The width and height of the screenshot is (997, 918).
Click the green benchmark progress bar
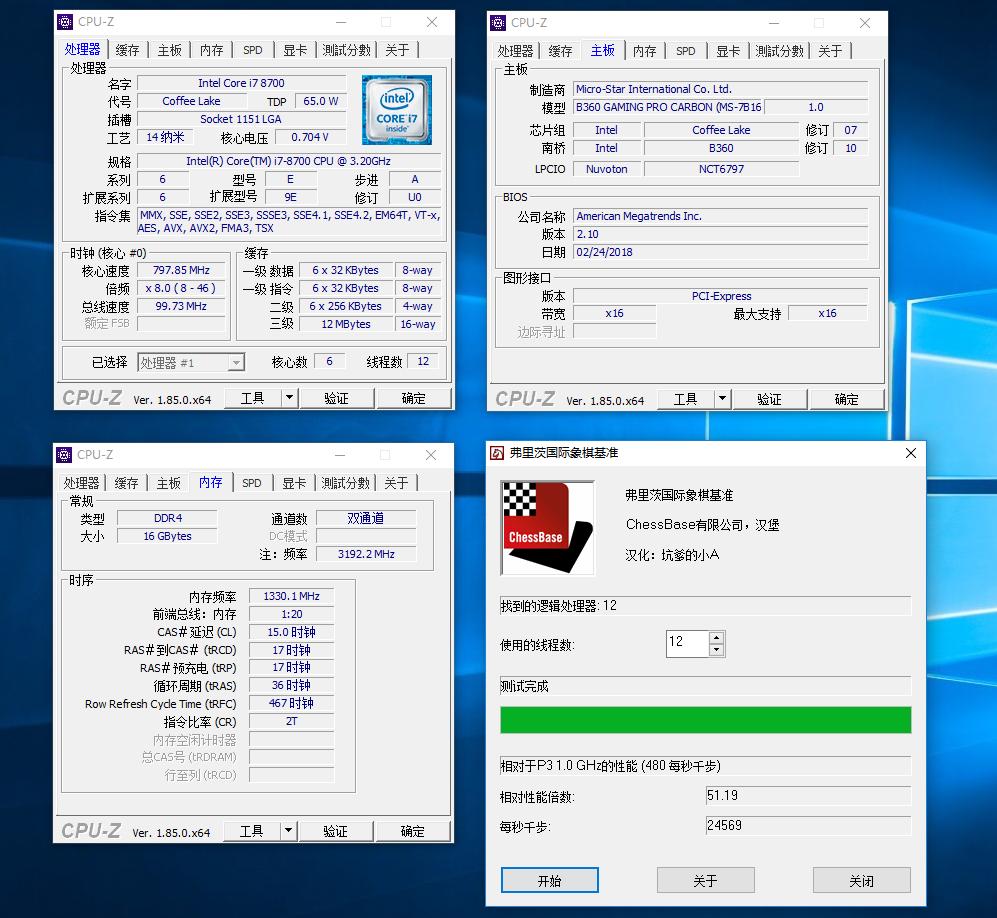point(705,720)
